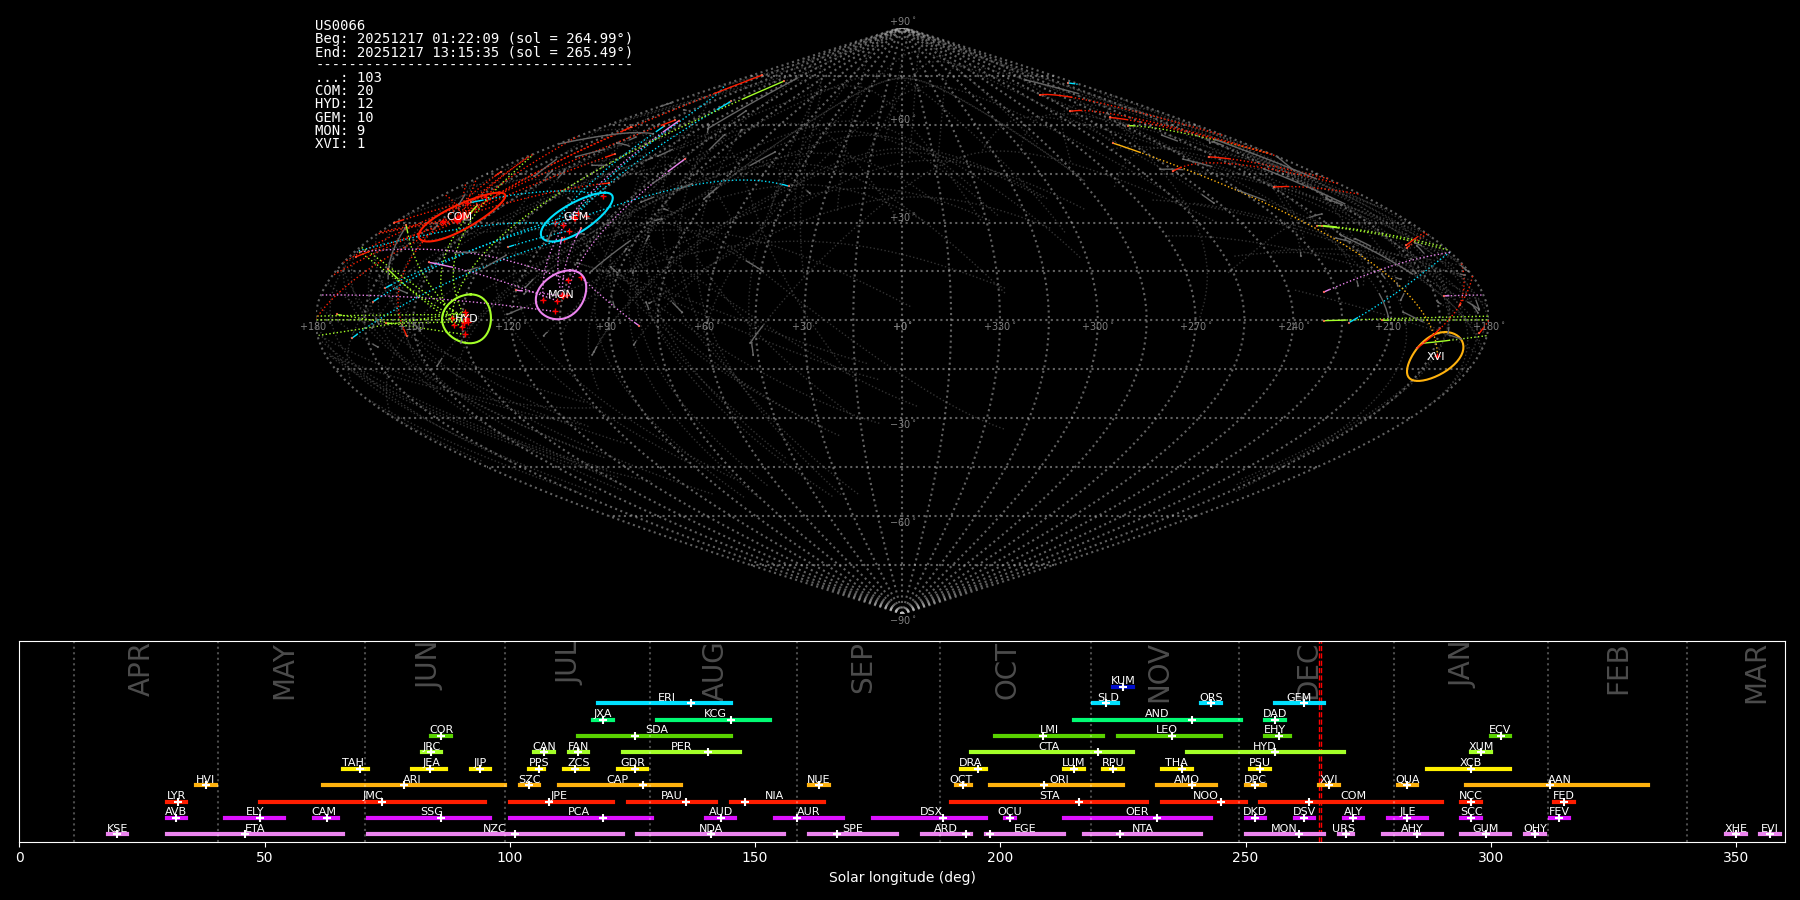1800x900 pixels.
Task: Click the COM shower bar in timeline
Action: [1353, 802]
